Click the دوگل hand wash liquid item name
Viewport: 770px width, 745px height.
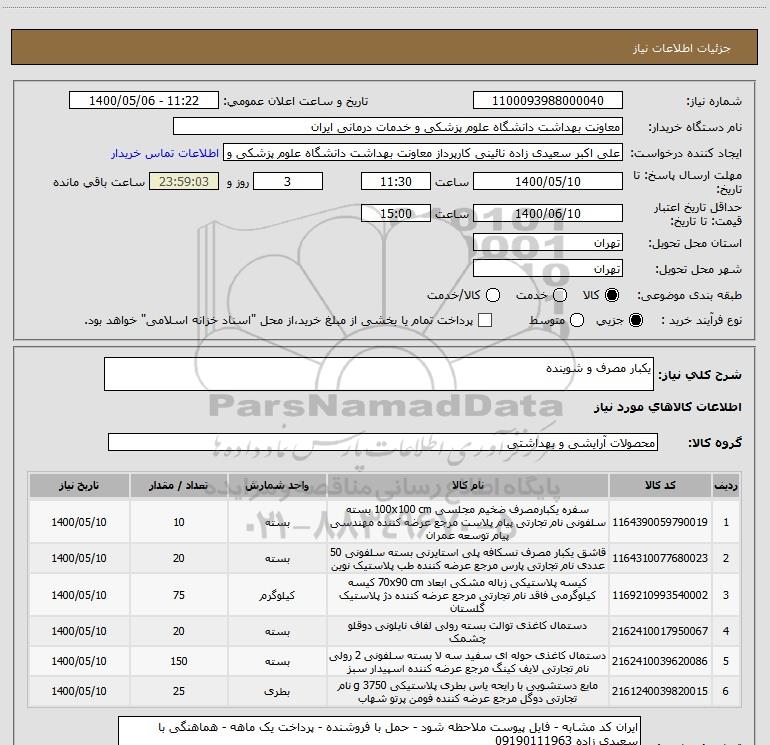(x=468, y=691)
